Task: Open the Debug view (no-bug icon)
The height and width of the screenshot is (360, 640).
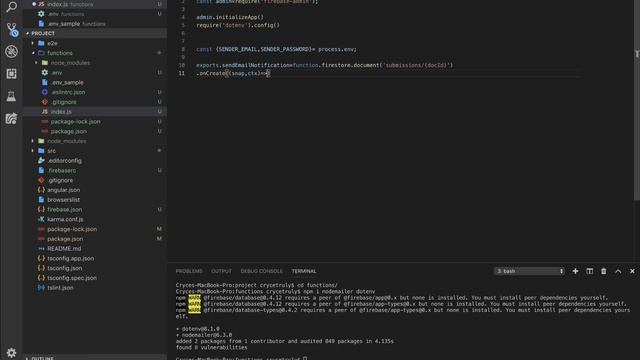Action: coord(11,51)
